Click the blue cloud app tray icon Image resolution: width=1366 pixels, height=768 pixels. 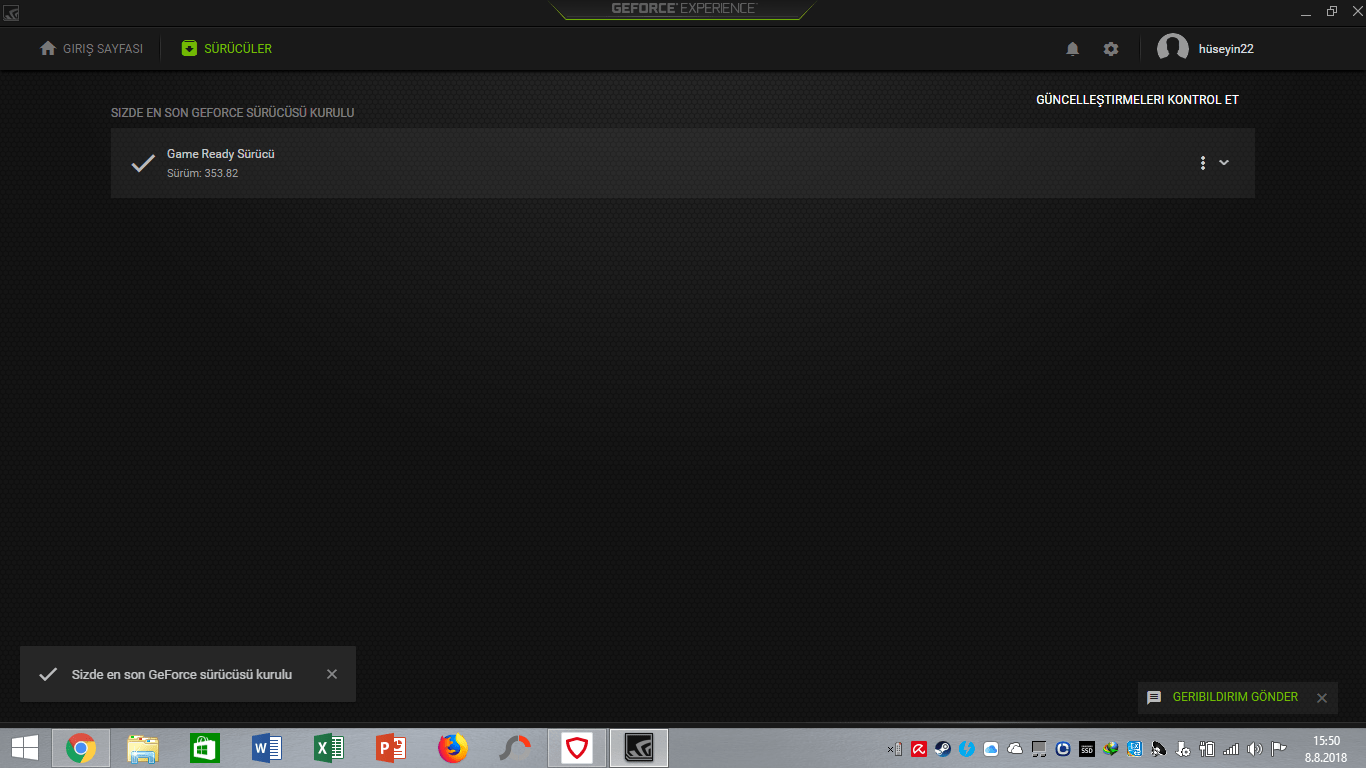click(991, 748)
